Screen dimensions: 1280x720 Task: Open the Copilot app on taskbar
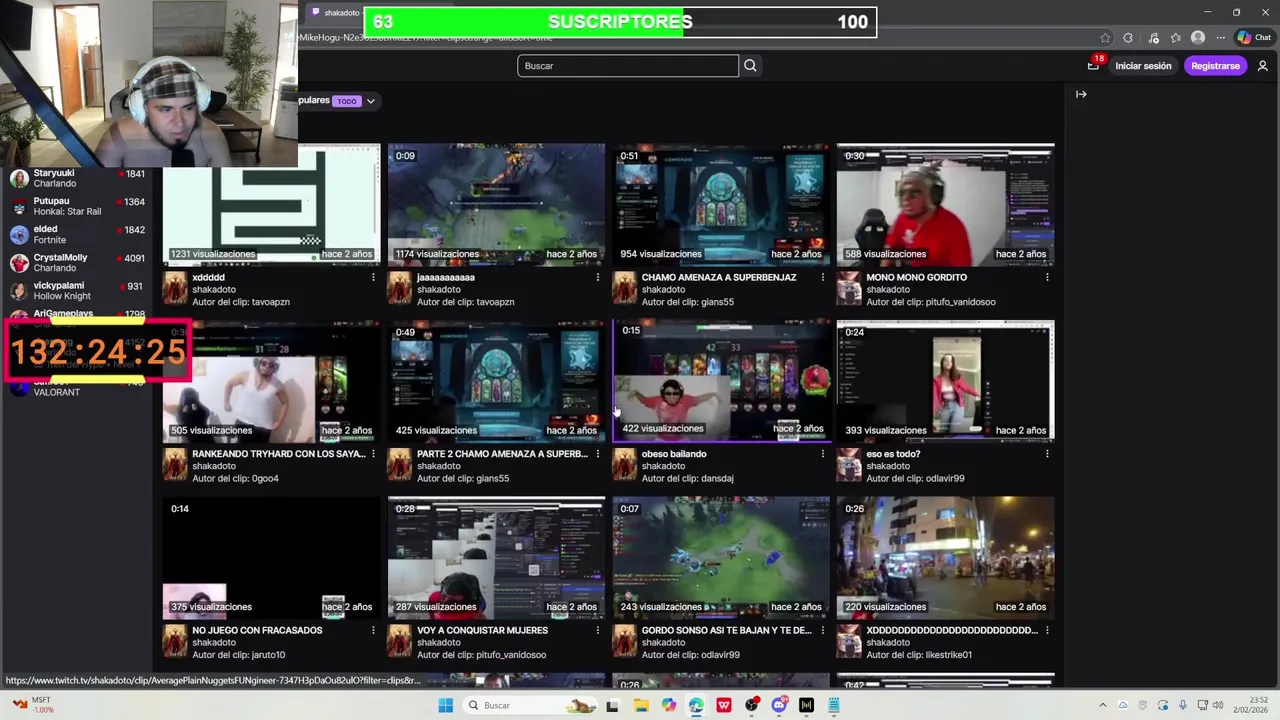click(x=668, y=705)
